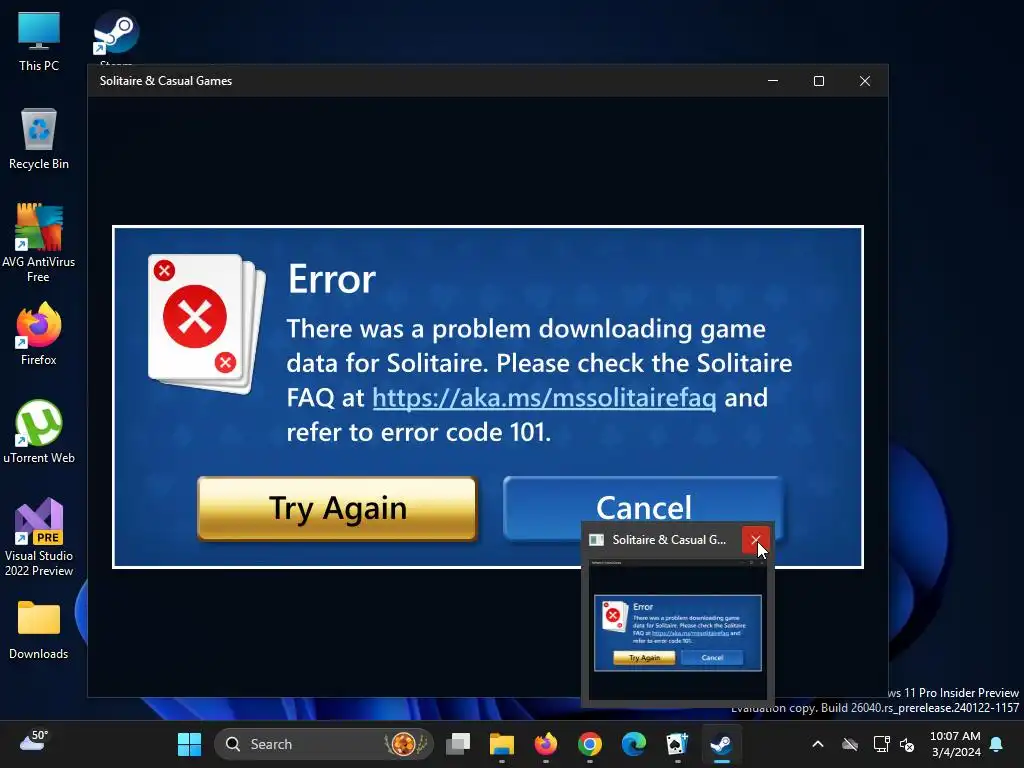
Task: Click the Solitaire taskbar icon
Action: point(677,744)
